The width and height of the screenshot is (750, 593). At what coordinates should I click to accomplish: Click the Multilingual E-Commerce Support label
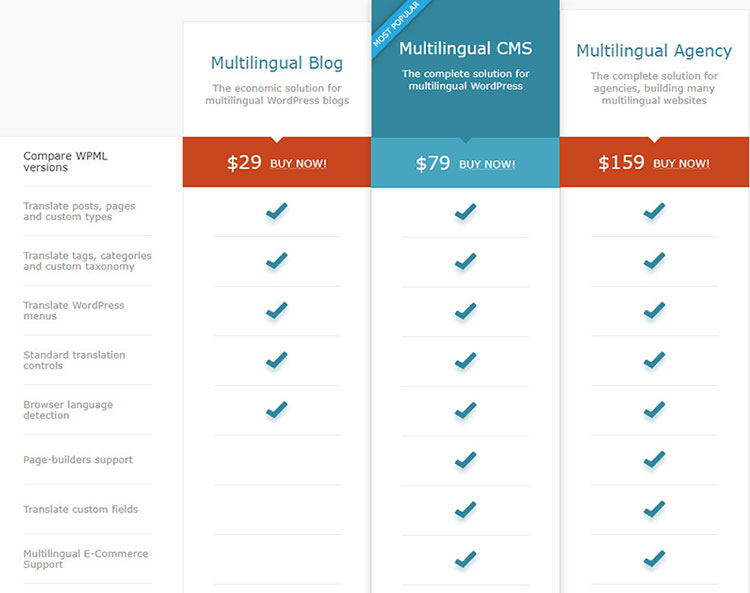coord(85,559)
